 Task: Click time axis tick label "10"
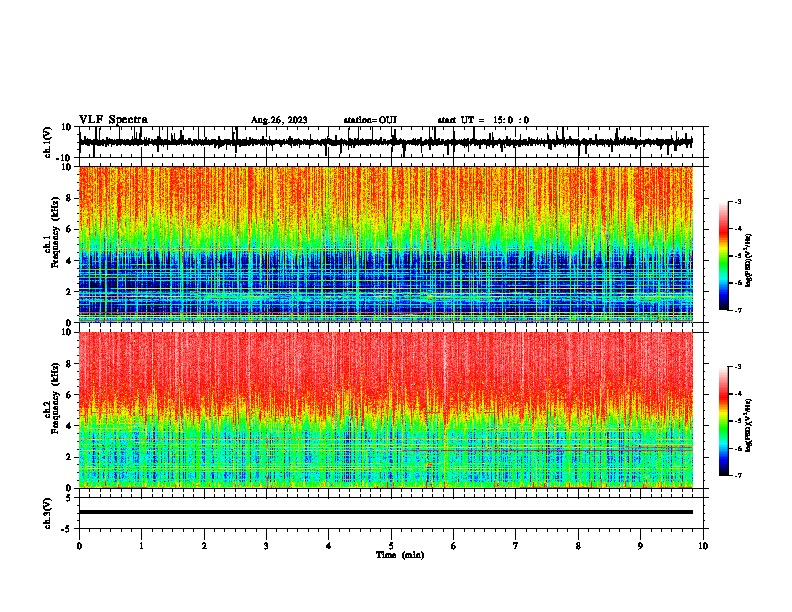703,546
